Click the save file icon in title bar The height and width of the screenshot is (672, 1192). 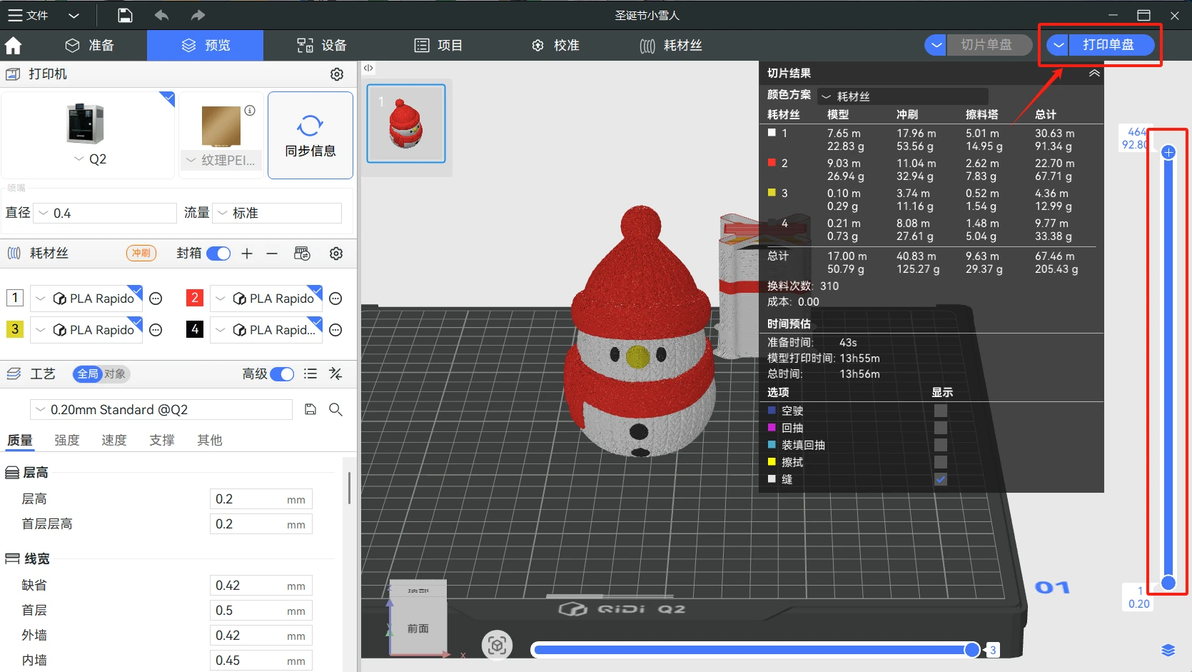tap(125, 15)
